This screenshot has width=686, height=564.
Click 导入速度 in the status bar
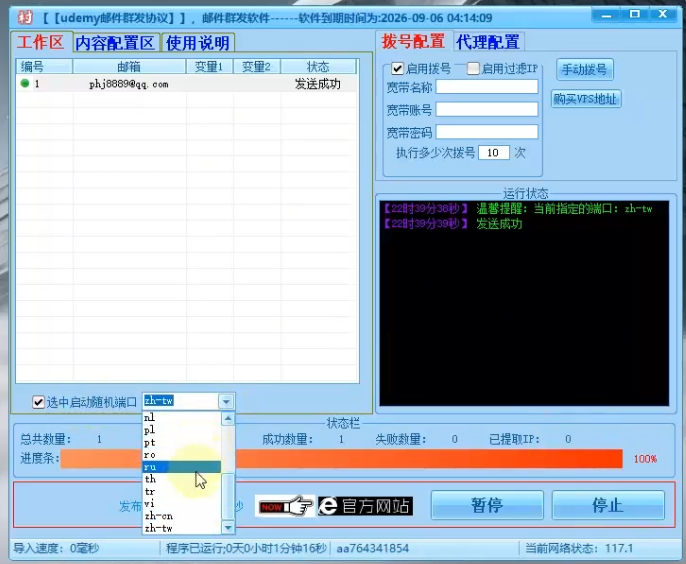tap(56, 548)
